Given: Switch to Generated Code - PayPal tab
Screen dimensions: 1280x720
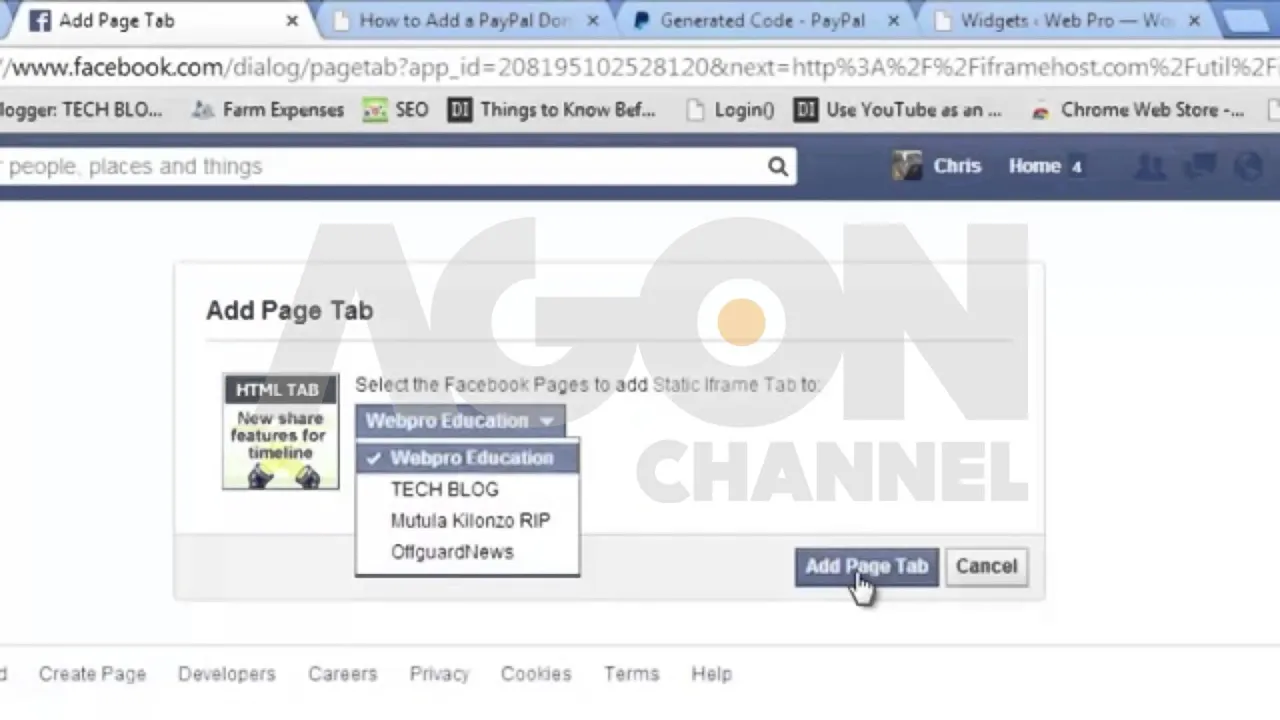Looking at the screenshot, I should coord(763,20).
